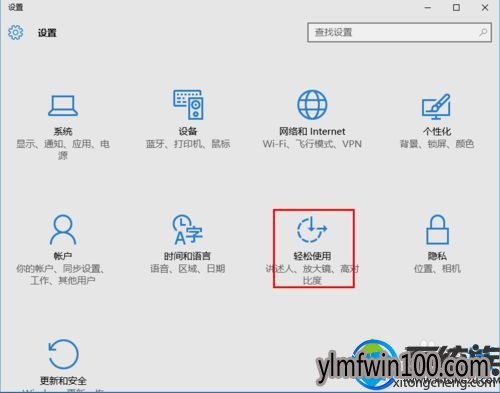Click the 时间和语言 label text
This screenshot has width=500, height=393.
(x=187, y=256)
